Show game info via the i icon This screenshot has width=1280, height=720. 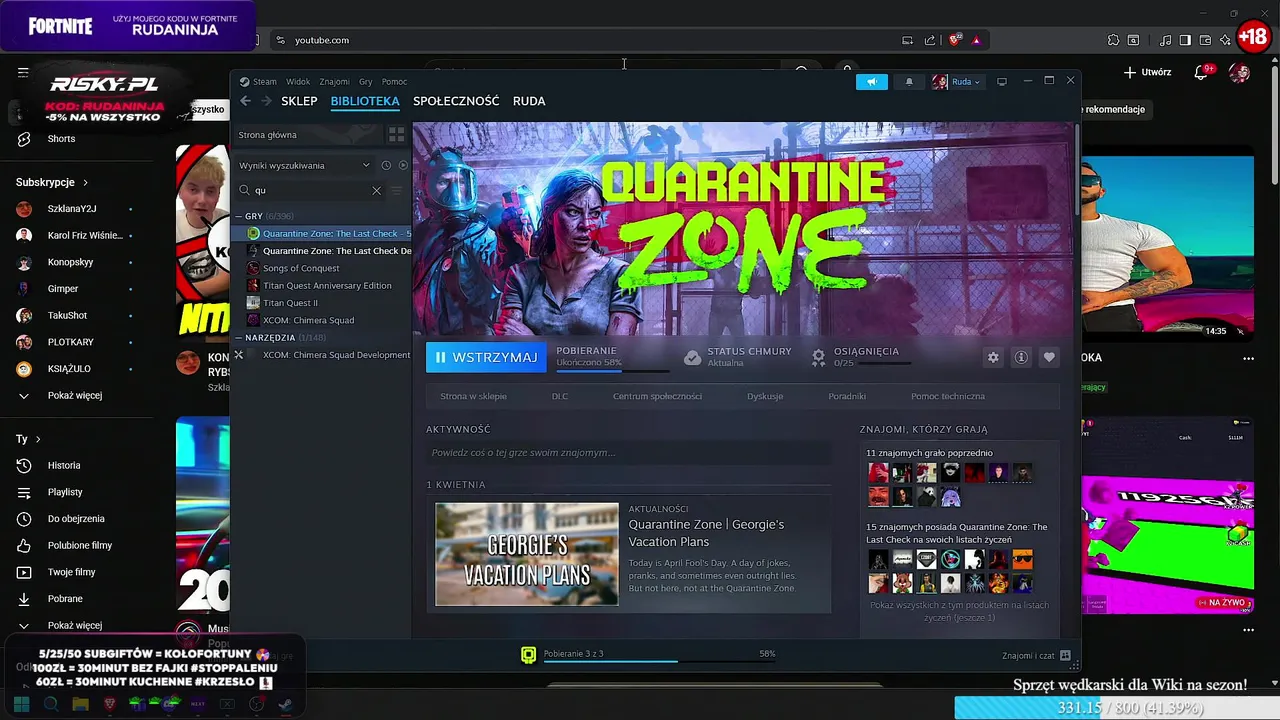tap(1021, 357)
